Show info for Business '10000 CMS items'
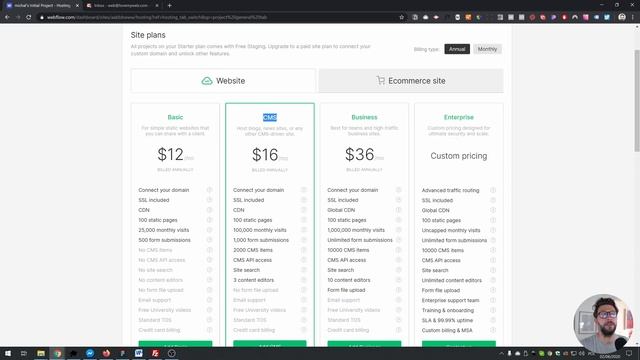This screenshot has height=360, width=640. pos(398,250)
